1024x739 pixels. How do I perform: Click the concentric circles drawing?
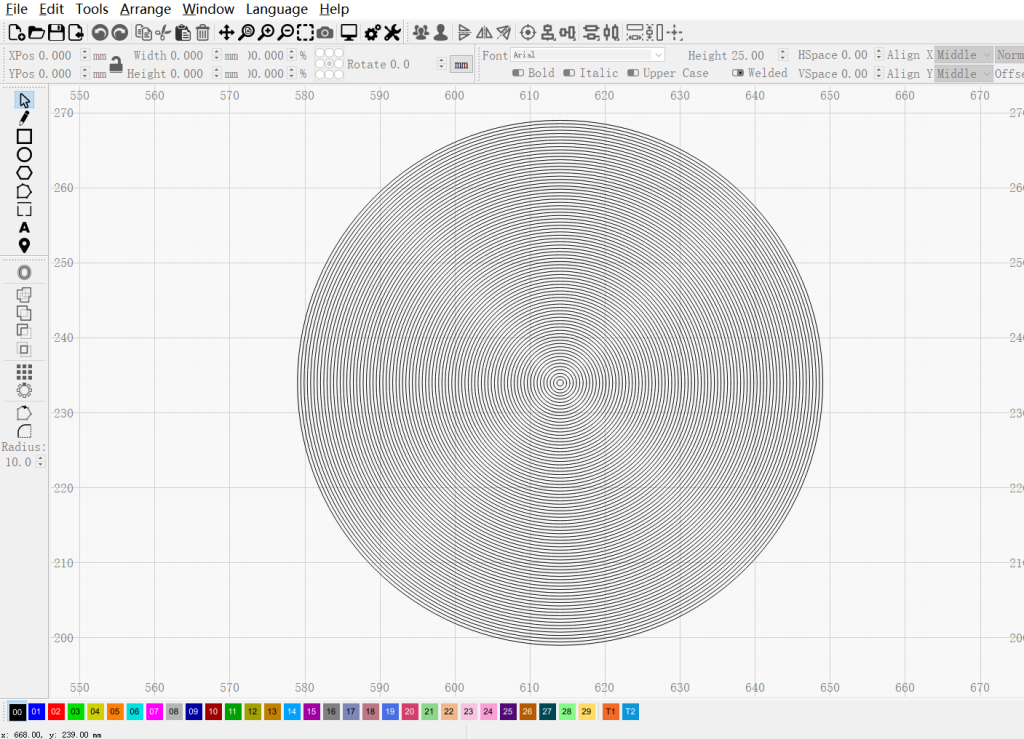[x=560, y=383]
